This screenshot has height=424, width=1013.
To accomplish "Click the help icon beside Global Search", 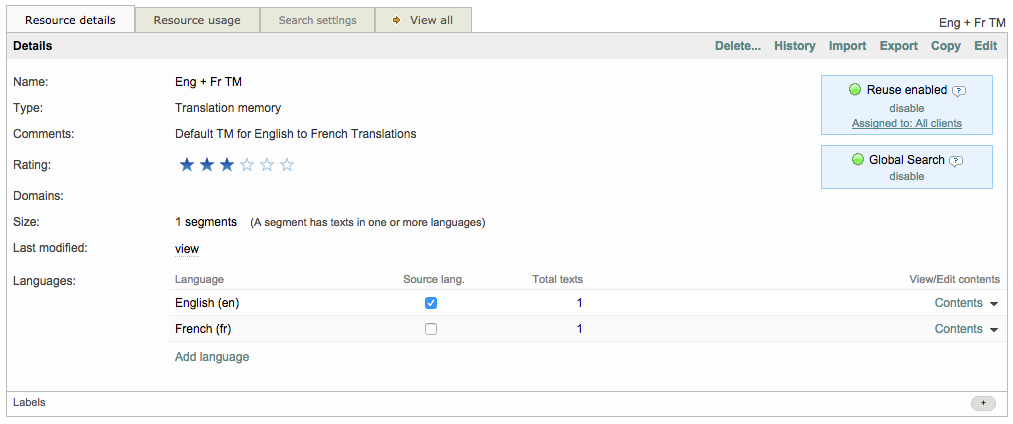I will [x=955, y=160].
